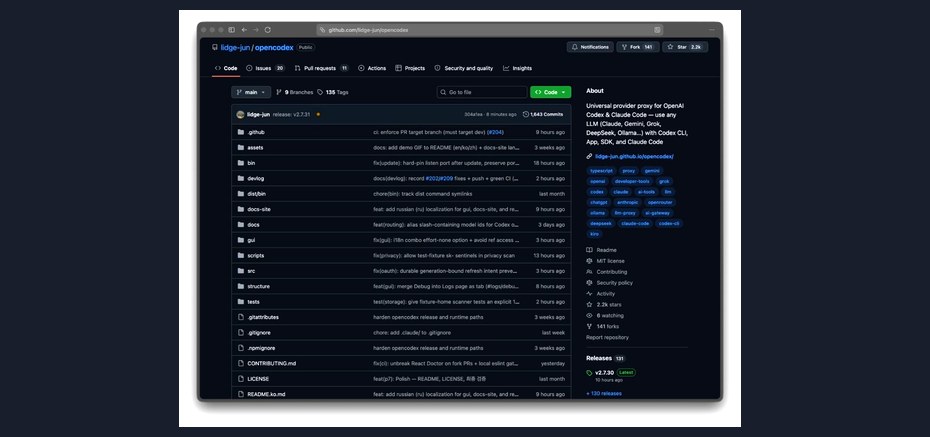930x437 pixels.
Task: Click the yellow pending status dot on latest commit
Action: coord(318,114)
